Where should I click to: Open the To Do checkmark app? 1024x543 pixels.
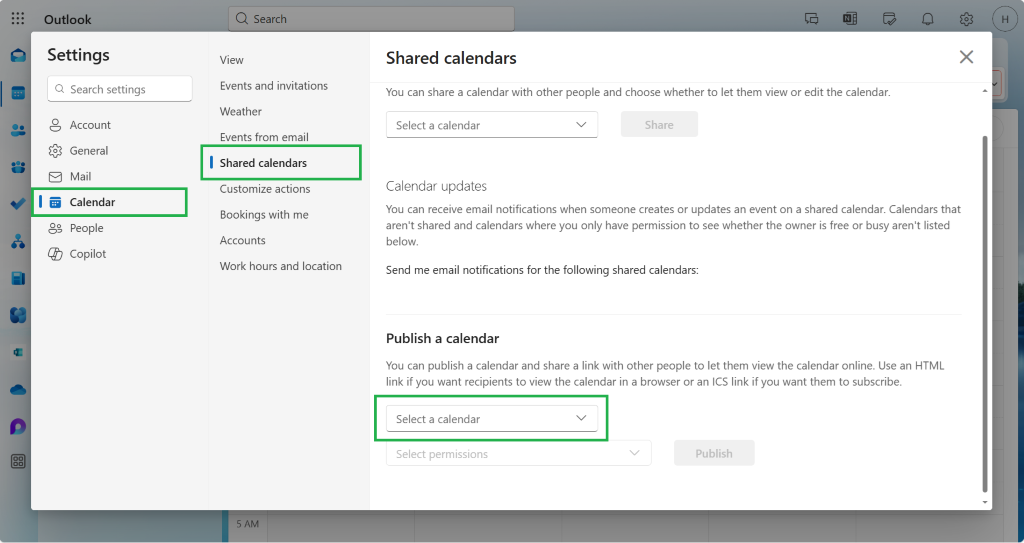[18, 205]
